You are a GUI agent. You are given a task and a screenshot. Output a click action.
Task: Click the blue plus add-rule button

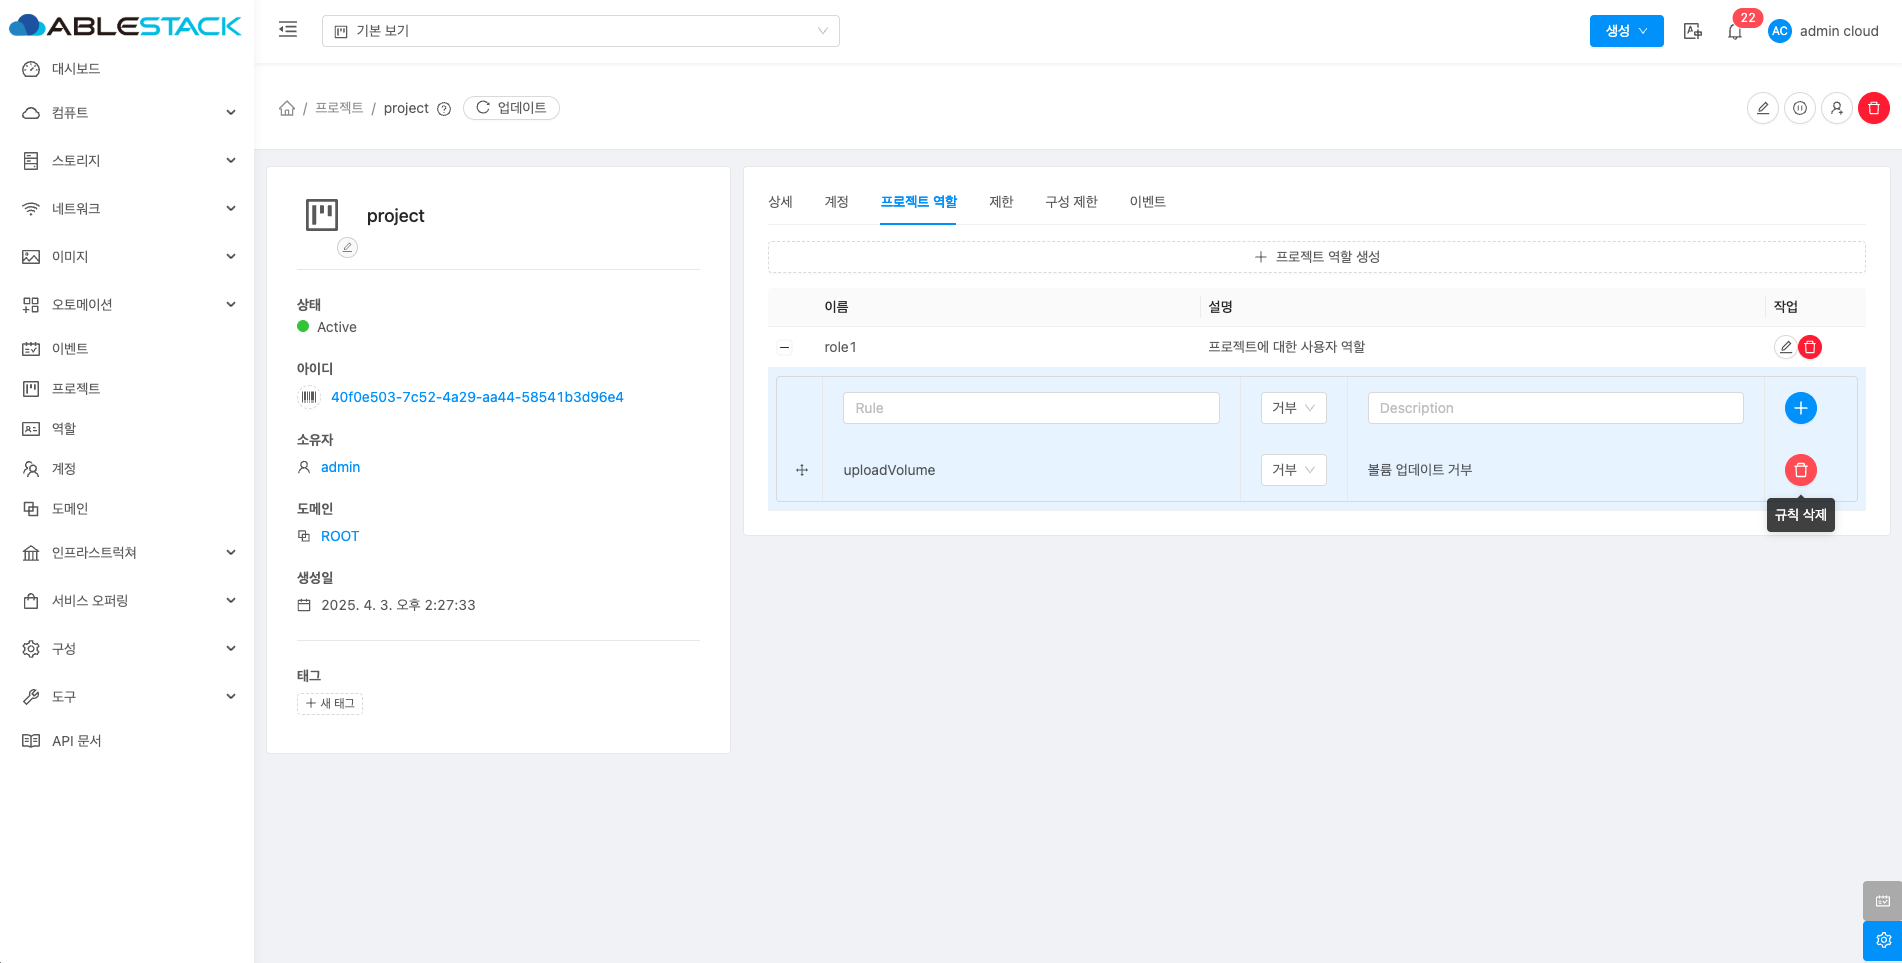[1800, 408]
